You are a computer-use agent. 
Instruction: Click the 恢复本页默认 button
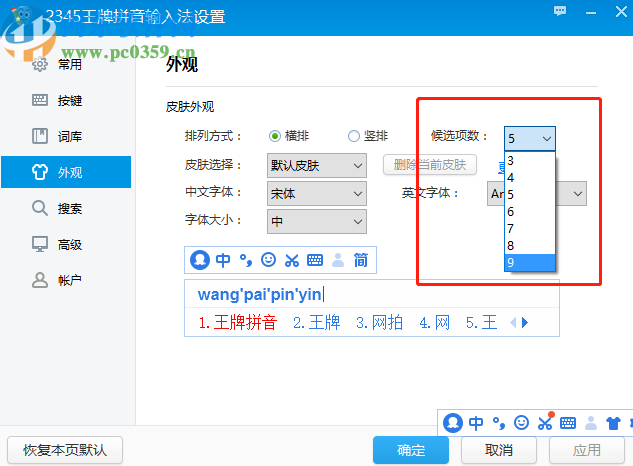tap(65, 450)
